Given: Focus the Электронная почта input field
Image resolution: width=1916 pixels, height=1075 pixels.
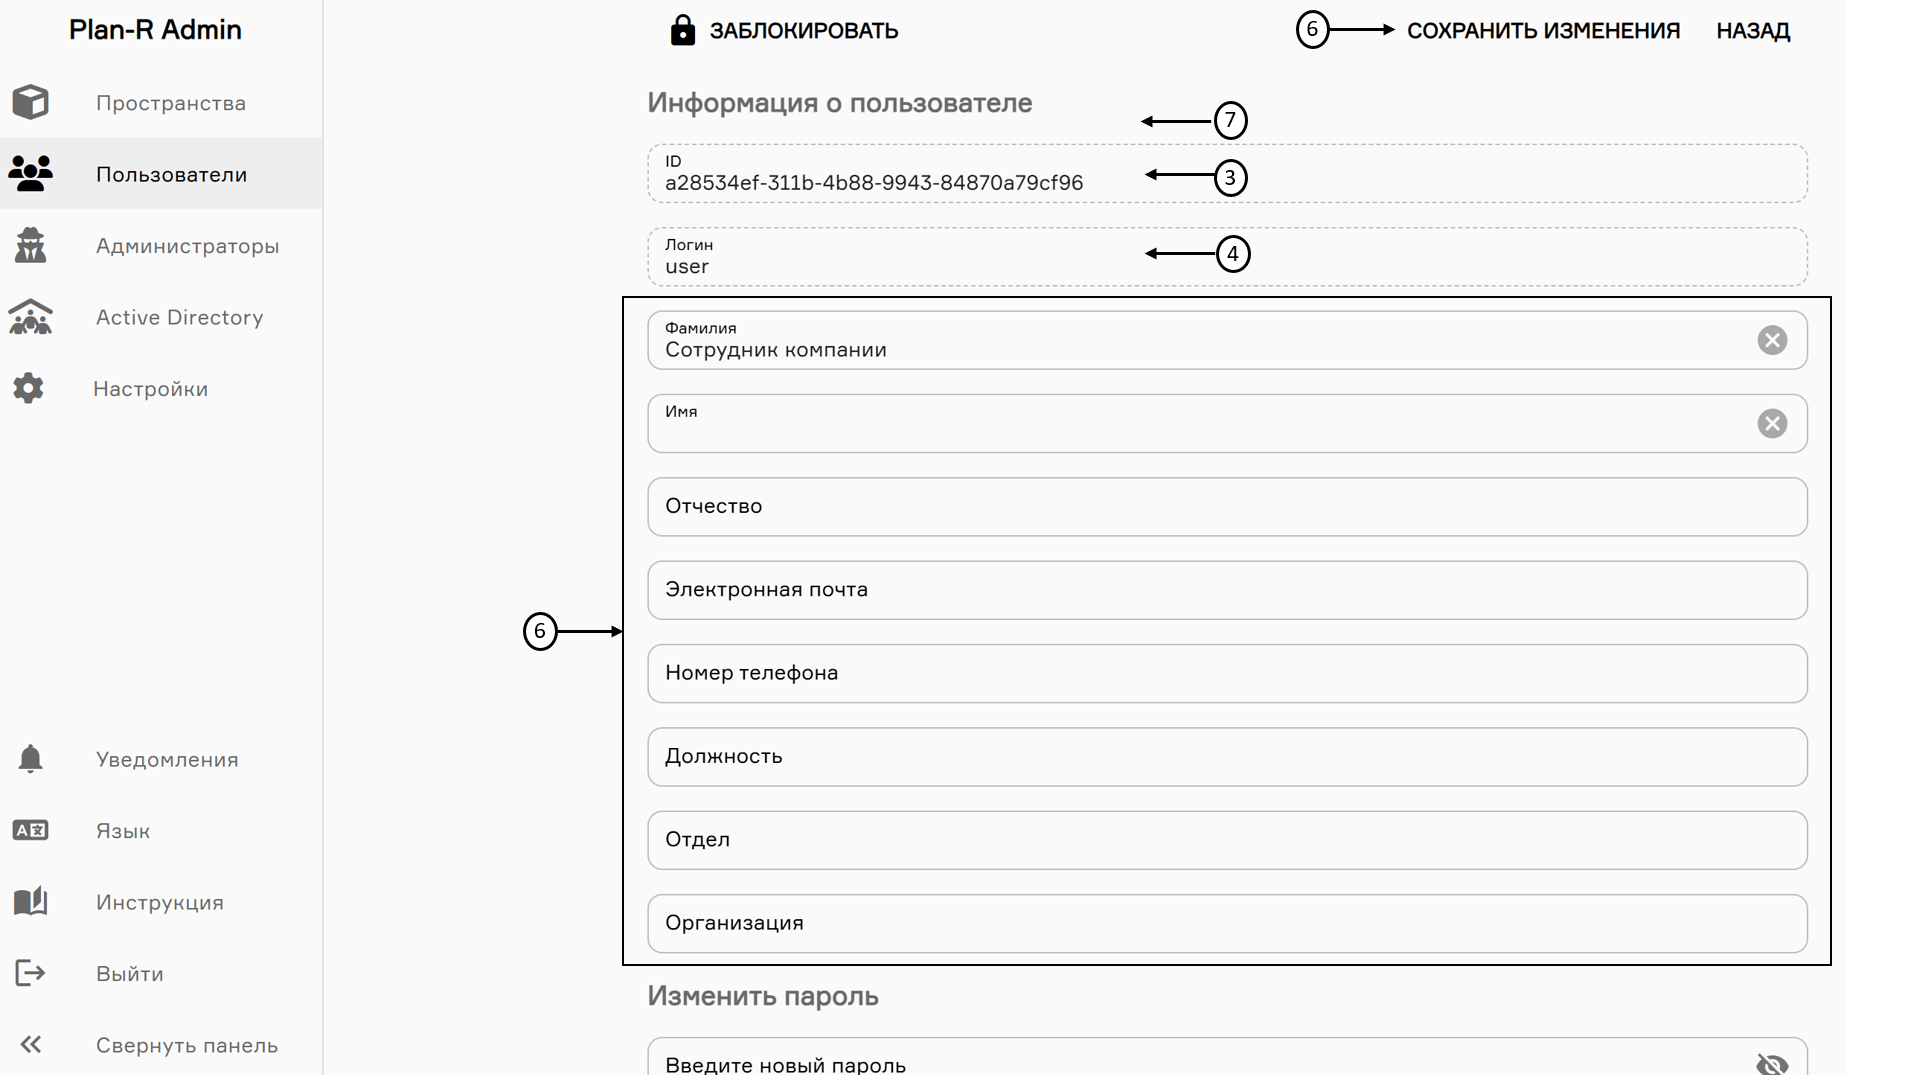Looking at the screenshot, I should coord(1226,590).
